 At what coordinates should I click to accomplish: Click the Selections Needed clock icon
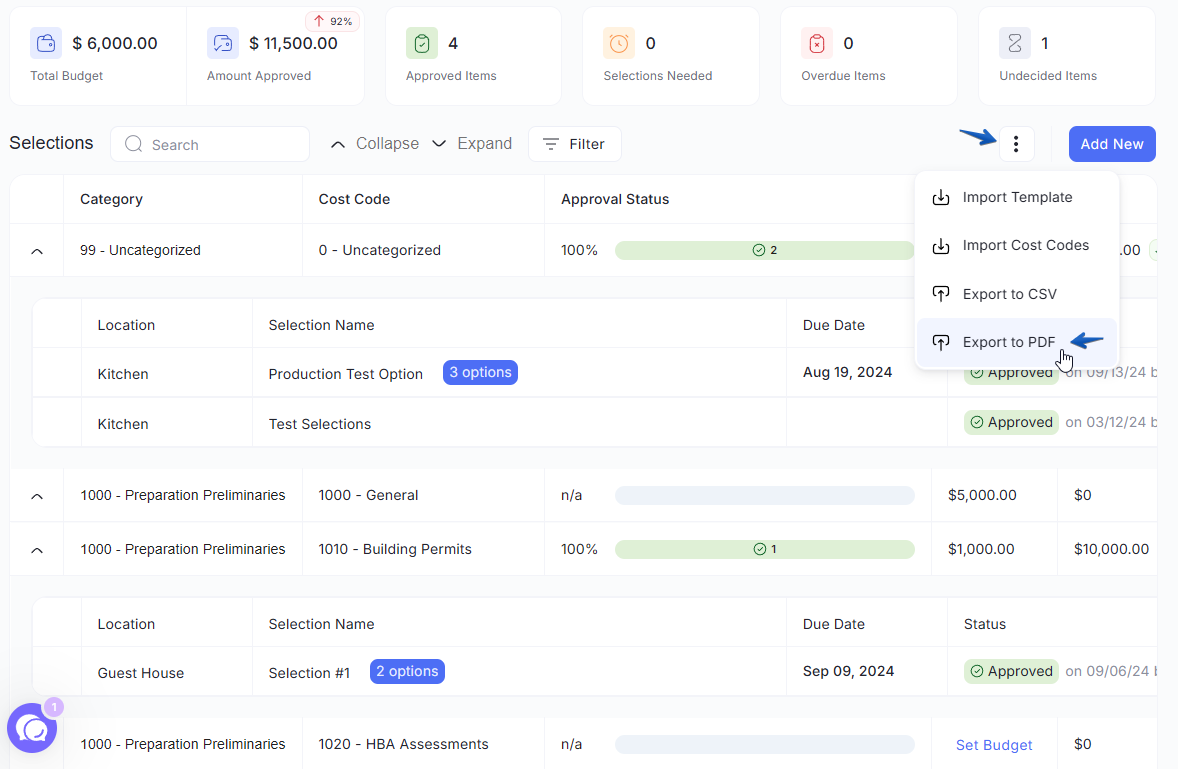click(619, 44)
